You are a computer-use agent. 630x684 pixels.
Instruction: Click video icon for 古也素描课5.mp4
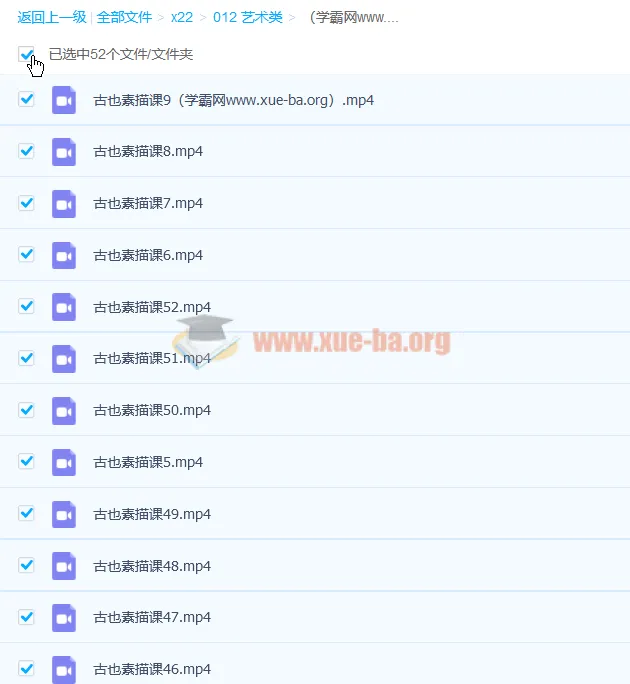[x=64, y=462]
